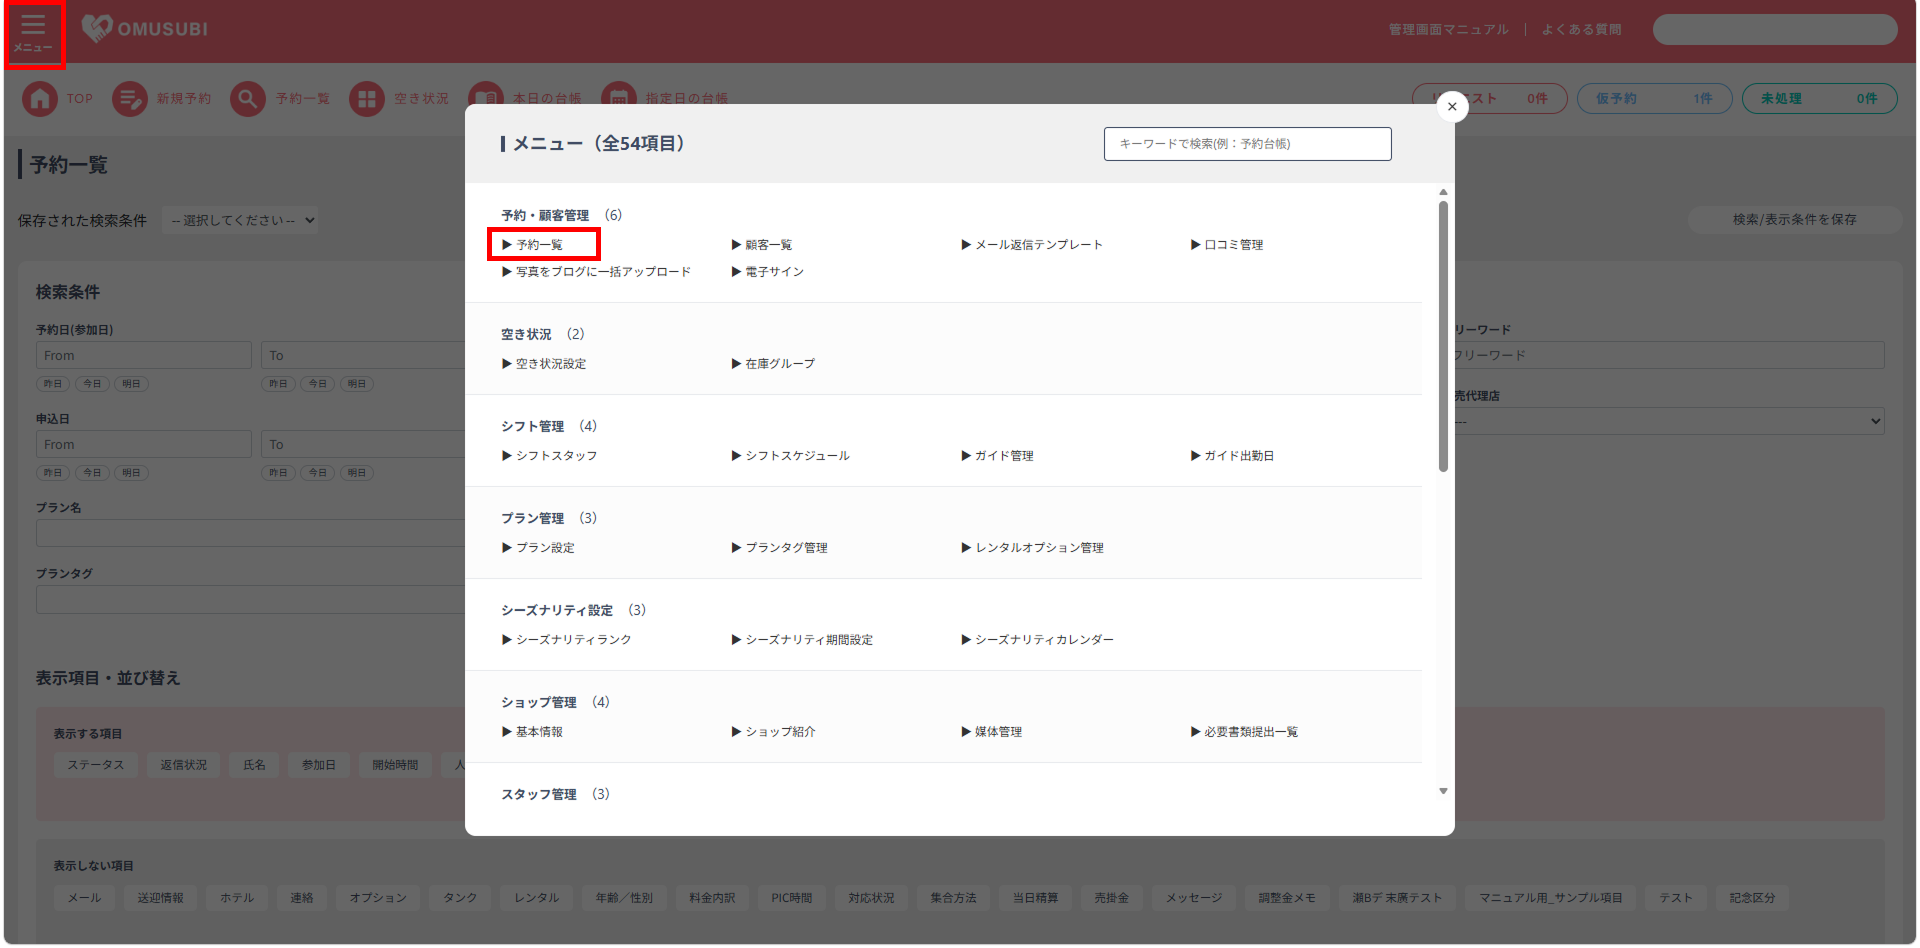This screenshot has width=1920, height=948.
Task: Open 空き状況設定 from the menu
Action: [544, 364]
